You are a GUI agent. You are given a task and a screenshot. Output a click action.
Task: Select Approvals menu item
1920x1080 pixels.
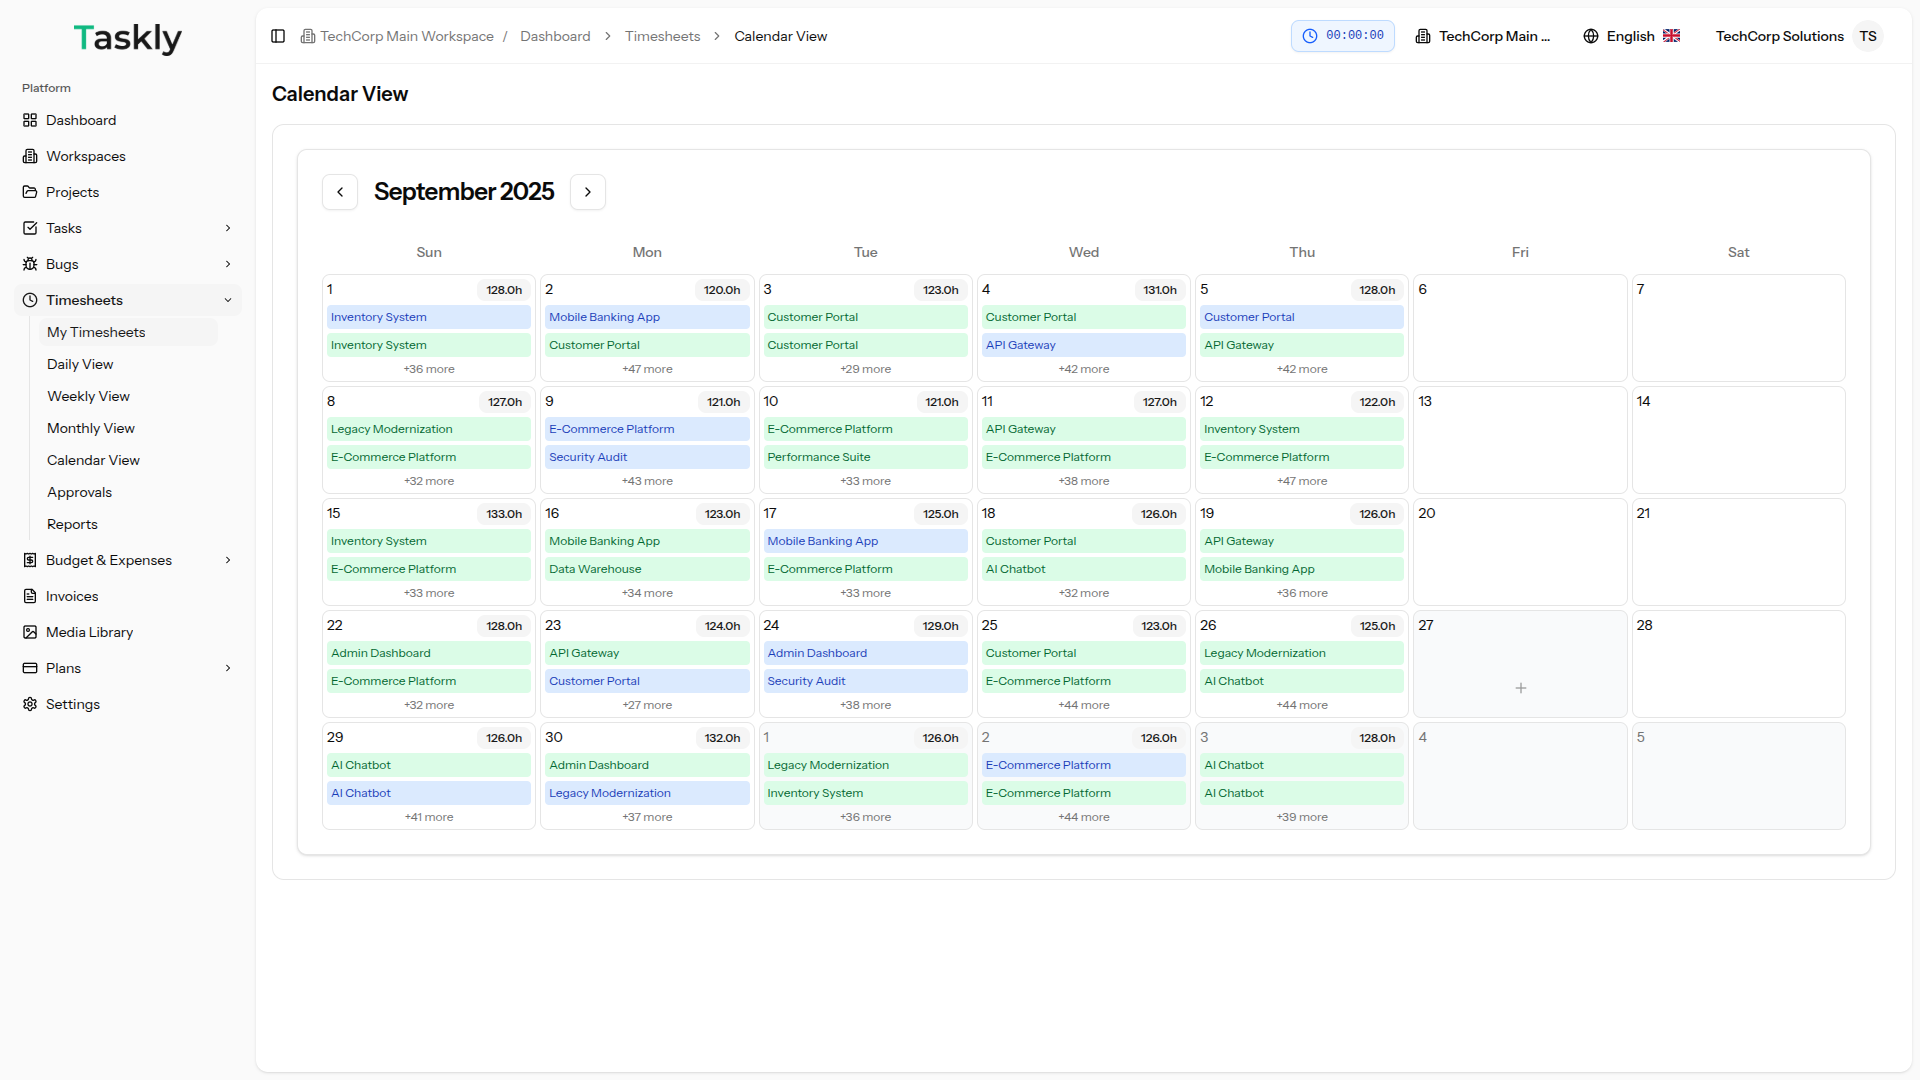tap(79, 492)
